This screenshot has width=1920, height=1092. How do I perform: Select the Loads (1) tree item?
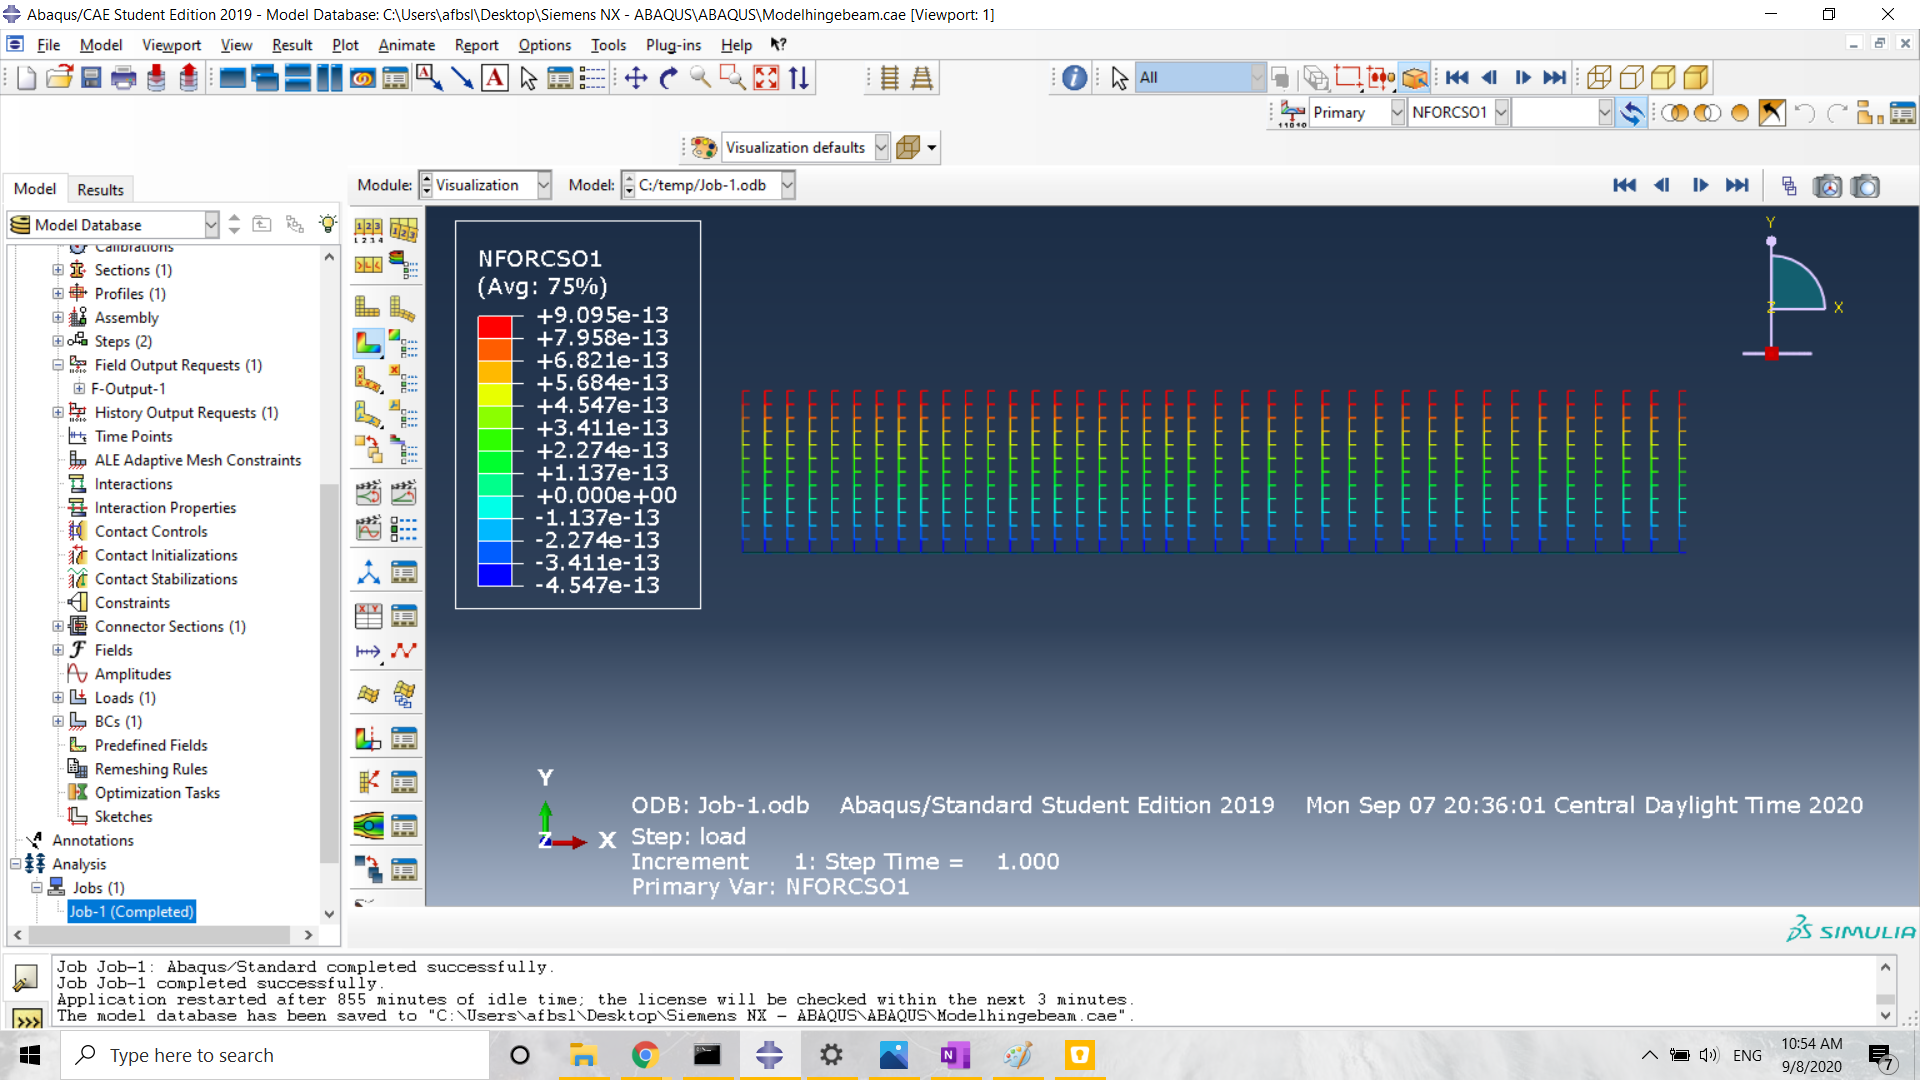coord(125,699)
